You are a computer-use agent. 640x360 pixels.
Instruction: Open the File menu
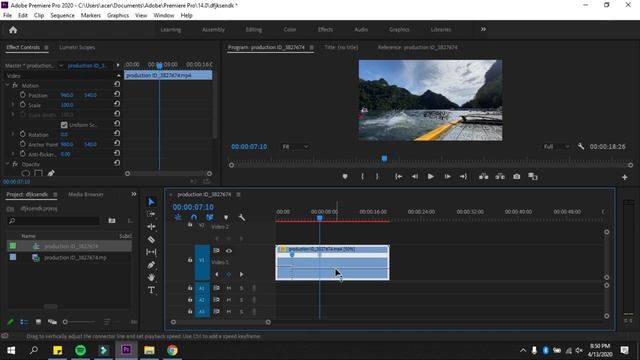[7, 16]
